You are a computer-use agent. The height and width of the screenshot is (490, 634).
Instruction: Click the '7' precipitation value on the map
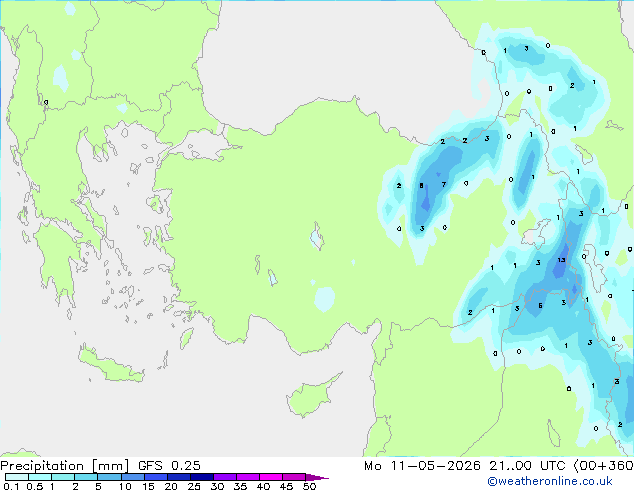(444, 184)
